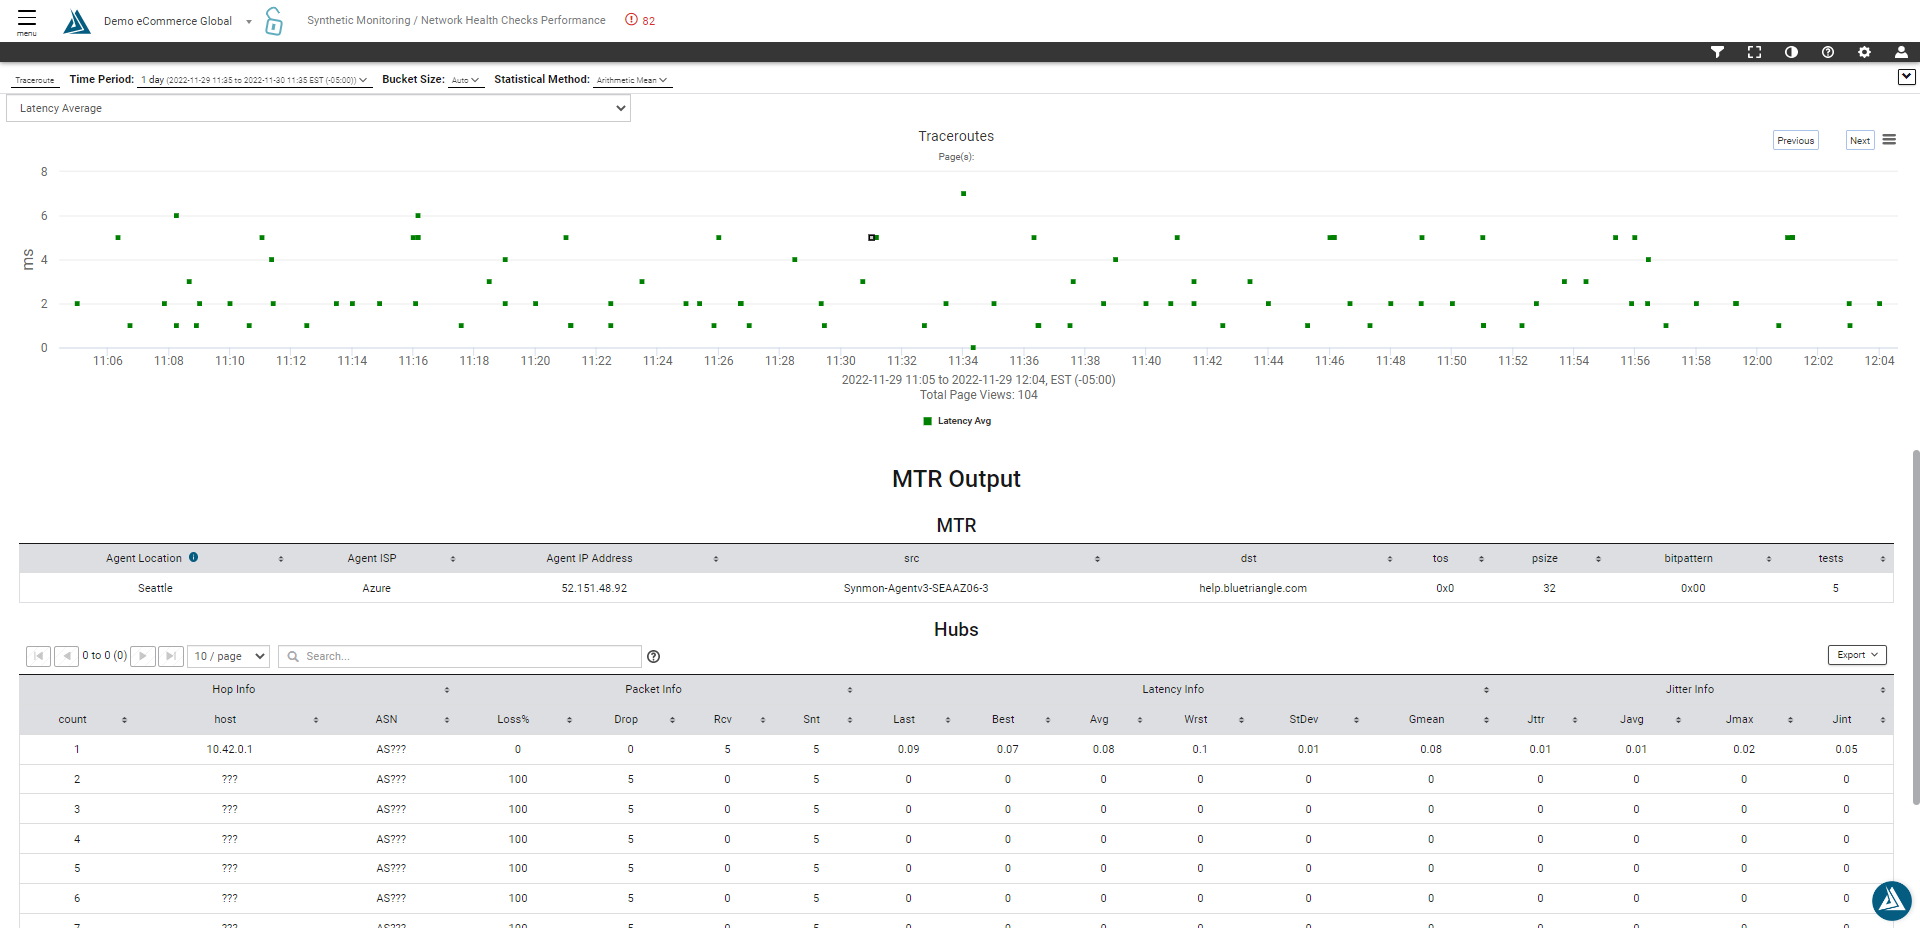Collapse the filter bar with checkbox arrow

[1907, 77]
